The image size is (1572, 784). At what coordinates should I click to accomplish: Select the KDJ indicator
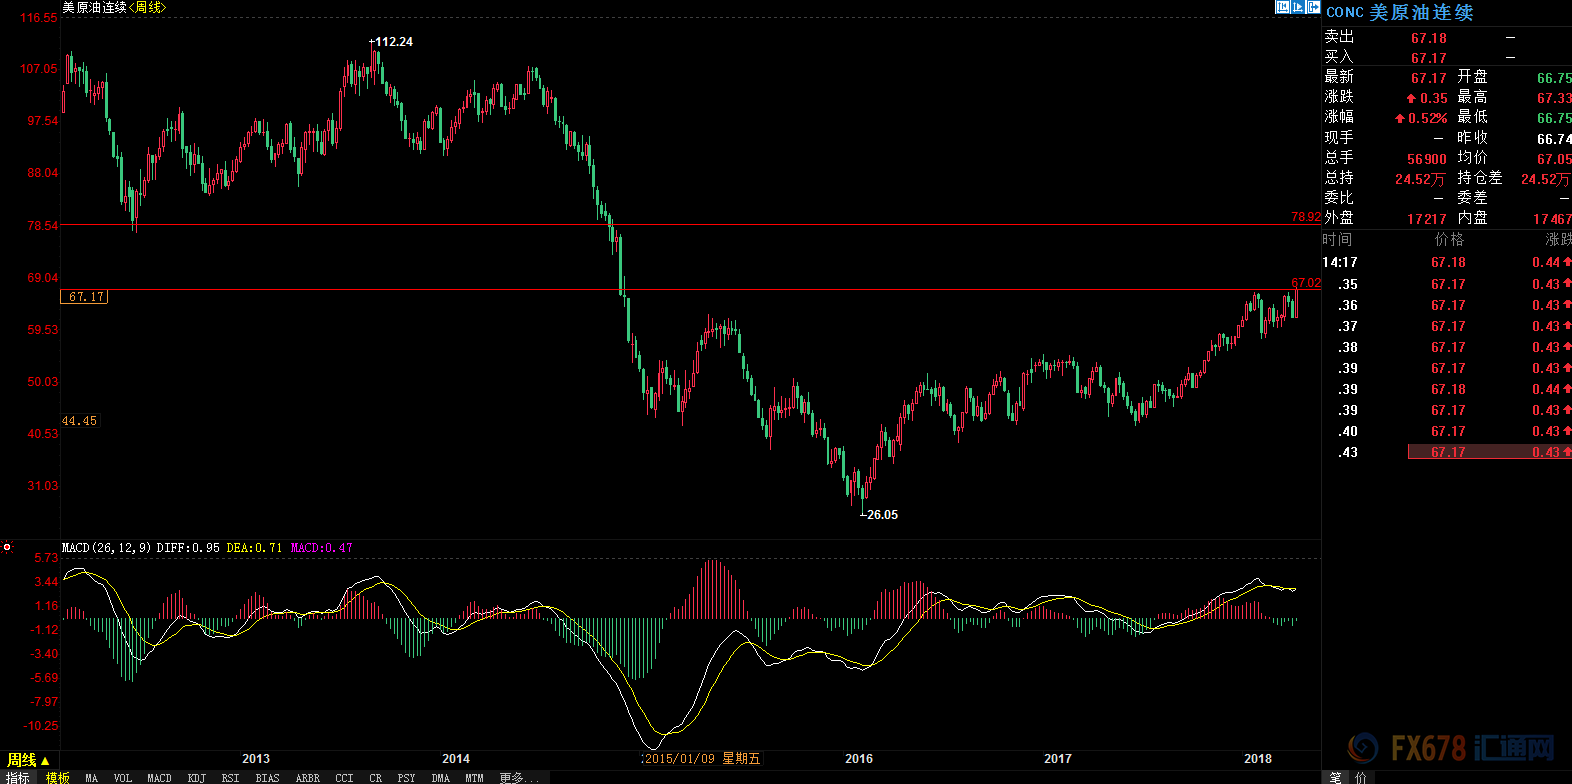point(197,778)
